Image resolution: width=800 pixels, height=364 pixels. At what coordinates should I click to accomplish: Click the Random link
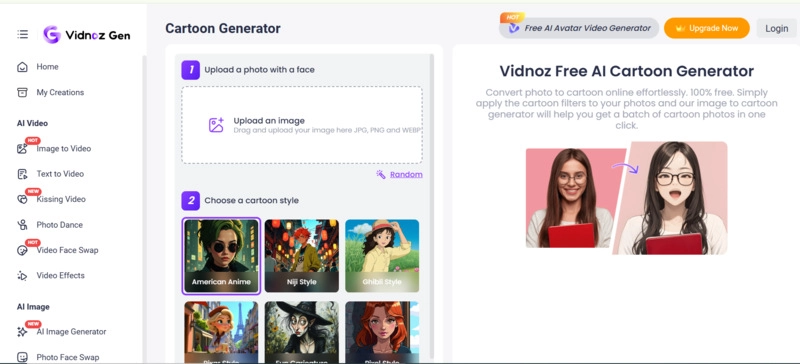tap(406, 175)
